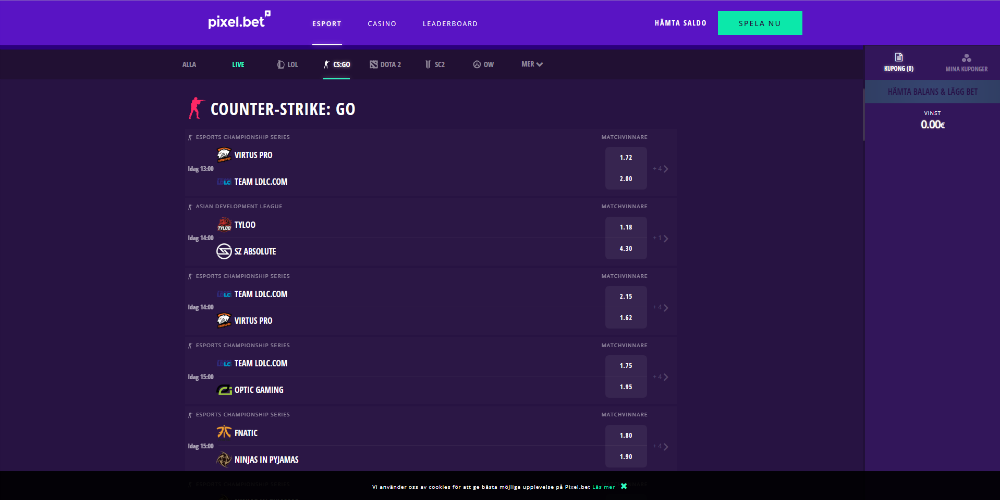Click the coupon panel scrollbar
Viewport: 1000px width, 500px height.
pyautogui.click(x=864, y=115)
